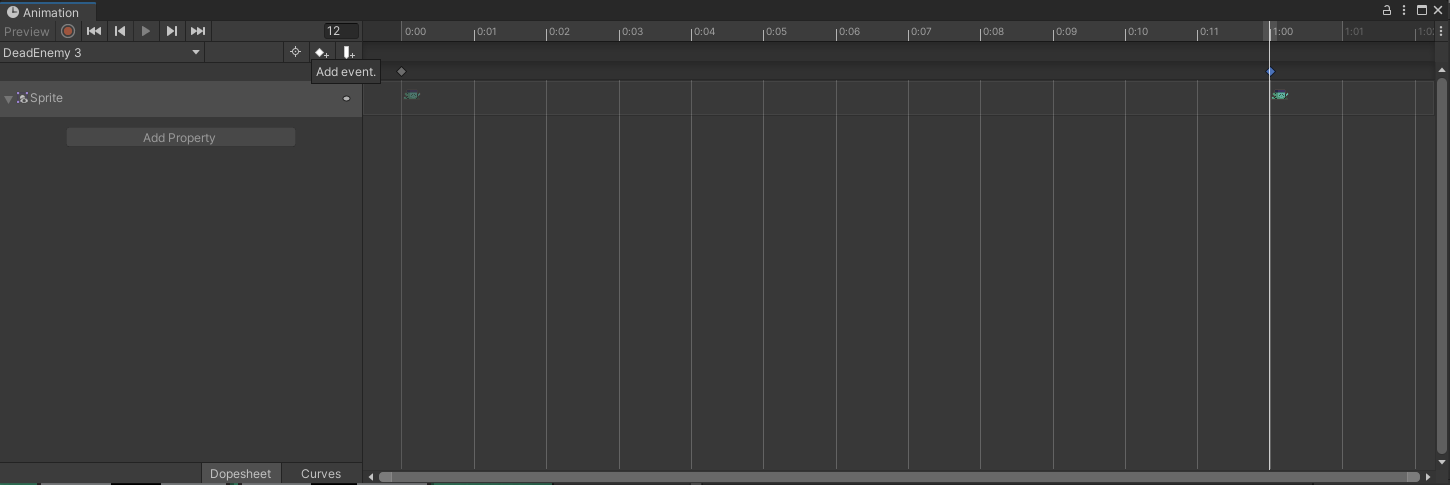
Task: Click the horizontal timeline scrollbar
Action: [898, 477]
